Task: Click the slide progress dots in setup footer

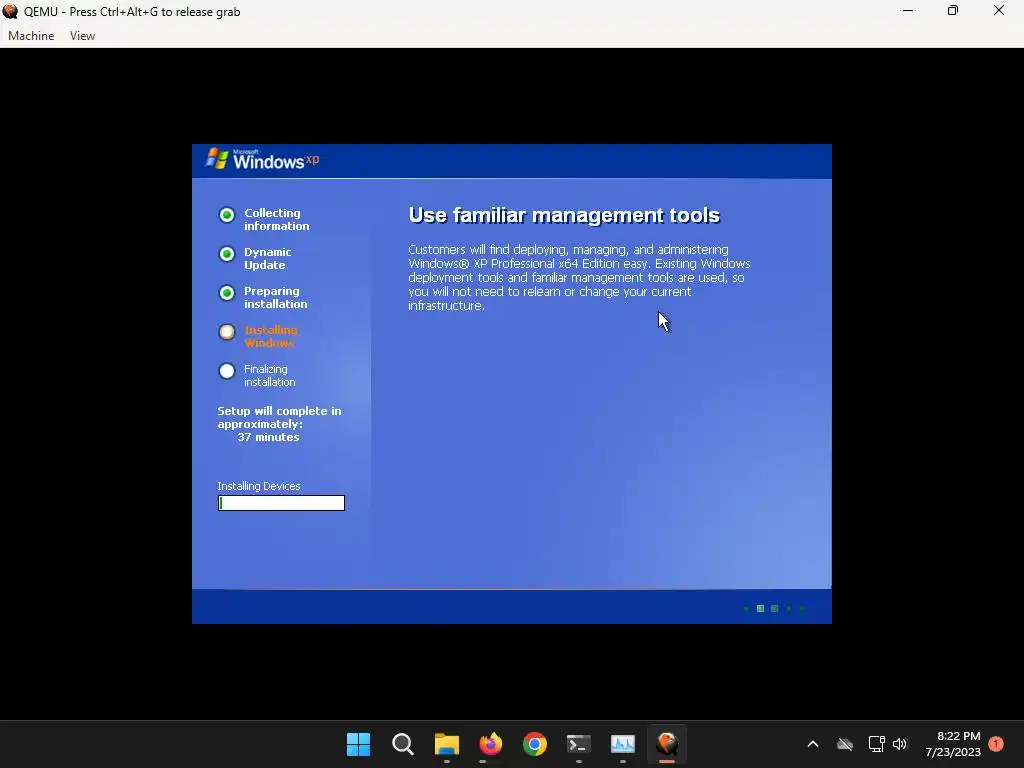Action: point(774,609)
